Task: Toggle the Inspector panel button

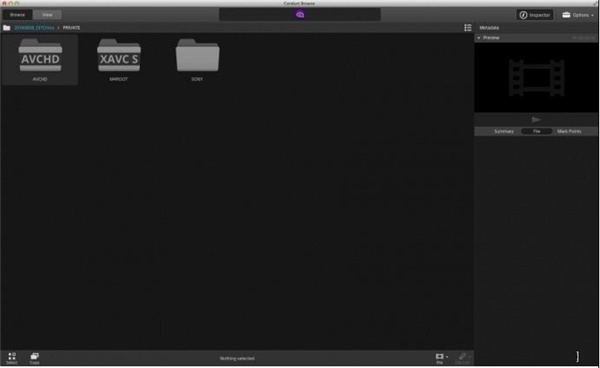Action: 535,15
